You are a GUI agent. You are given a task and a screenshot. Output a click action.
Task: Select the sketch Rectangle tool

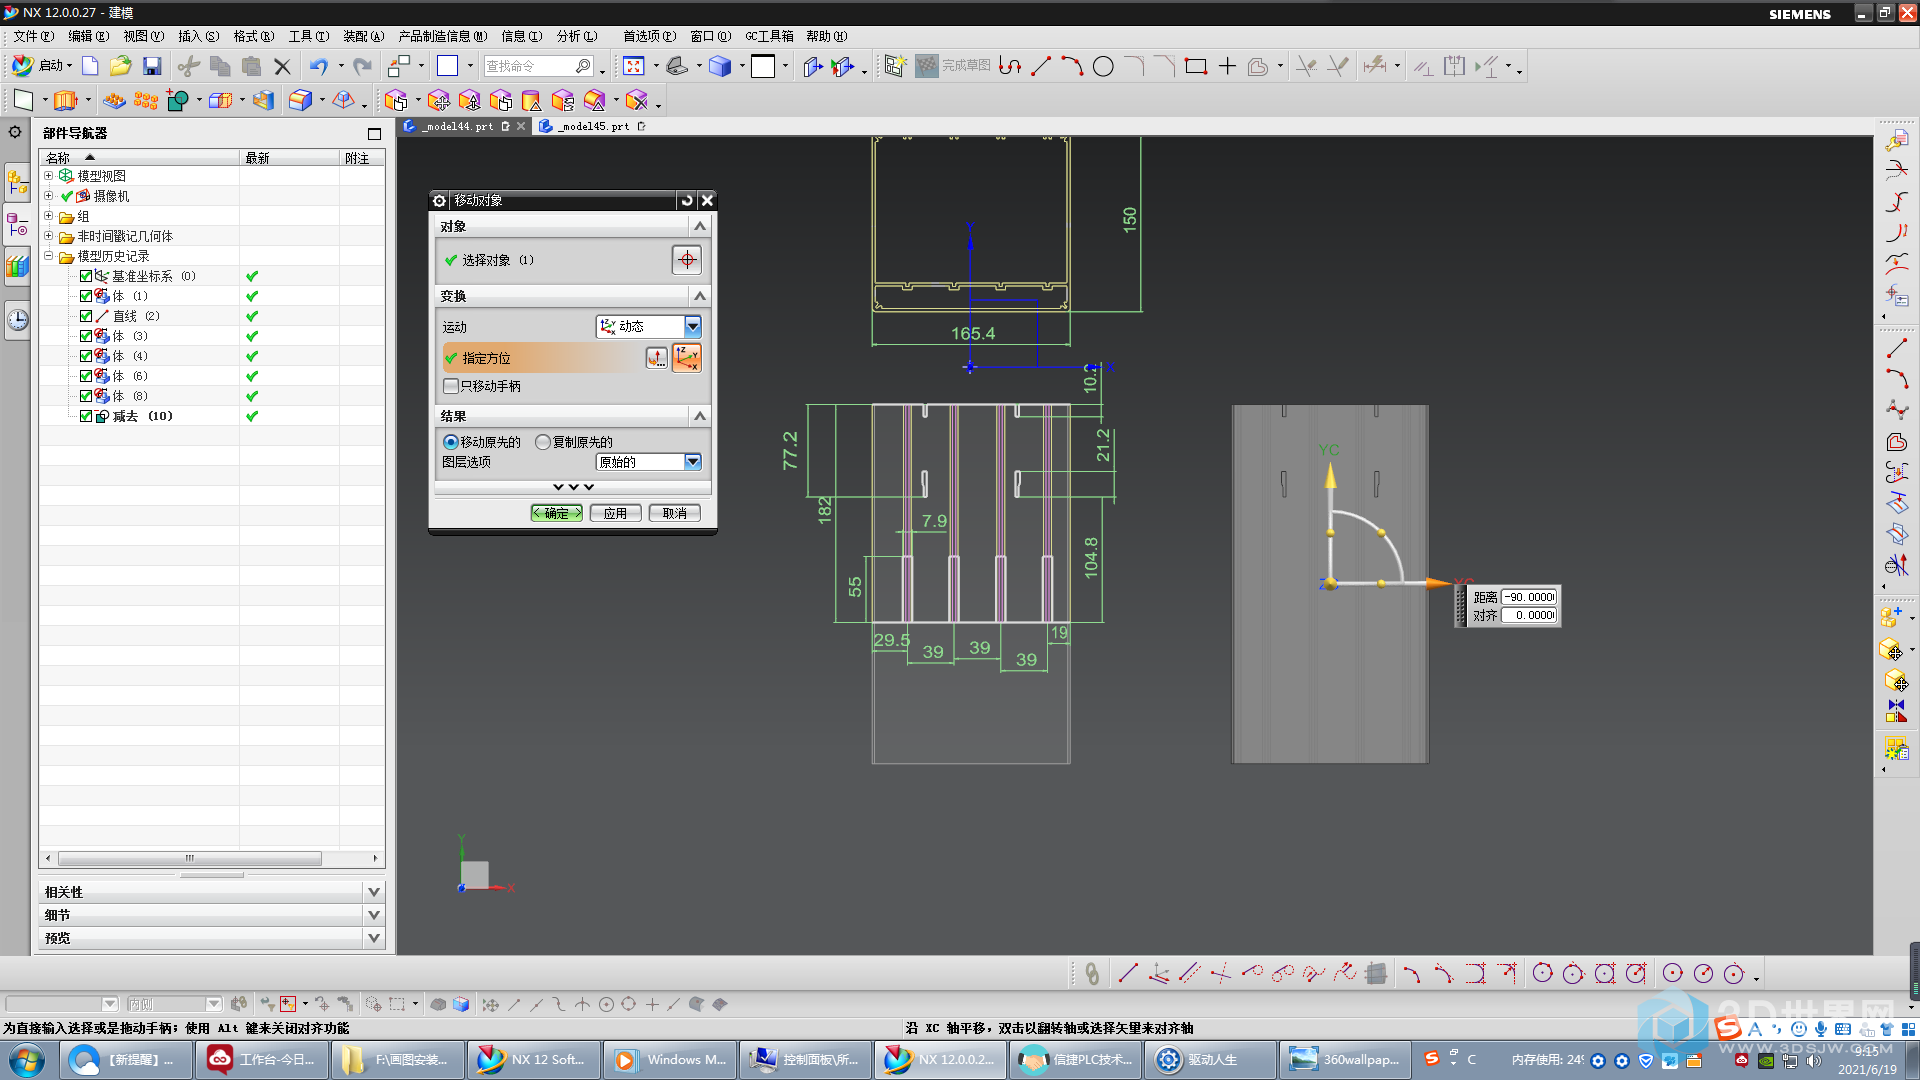(x=1196, y=66)
